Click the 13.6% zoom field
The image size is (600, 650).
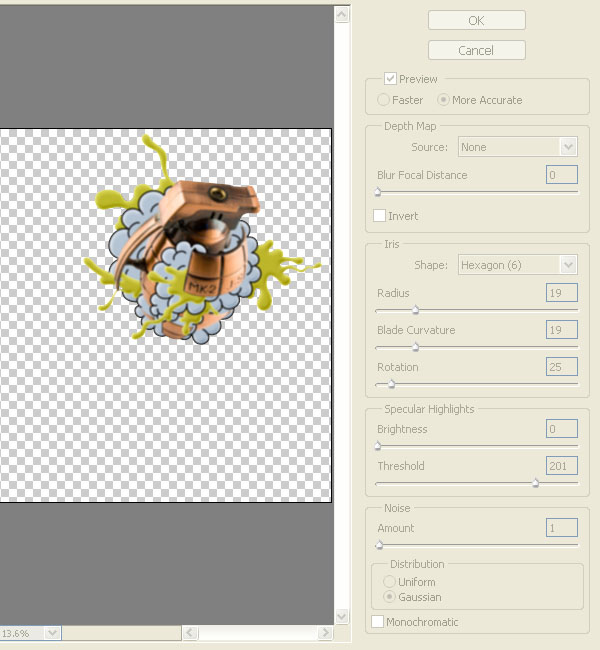tap(22, 633)
